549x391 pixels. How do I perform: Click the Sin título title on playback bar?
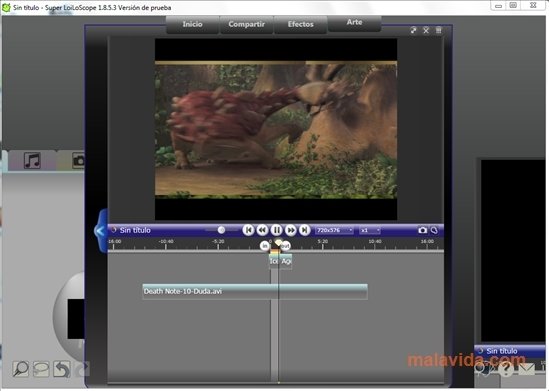pos(135,230)
